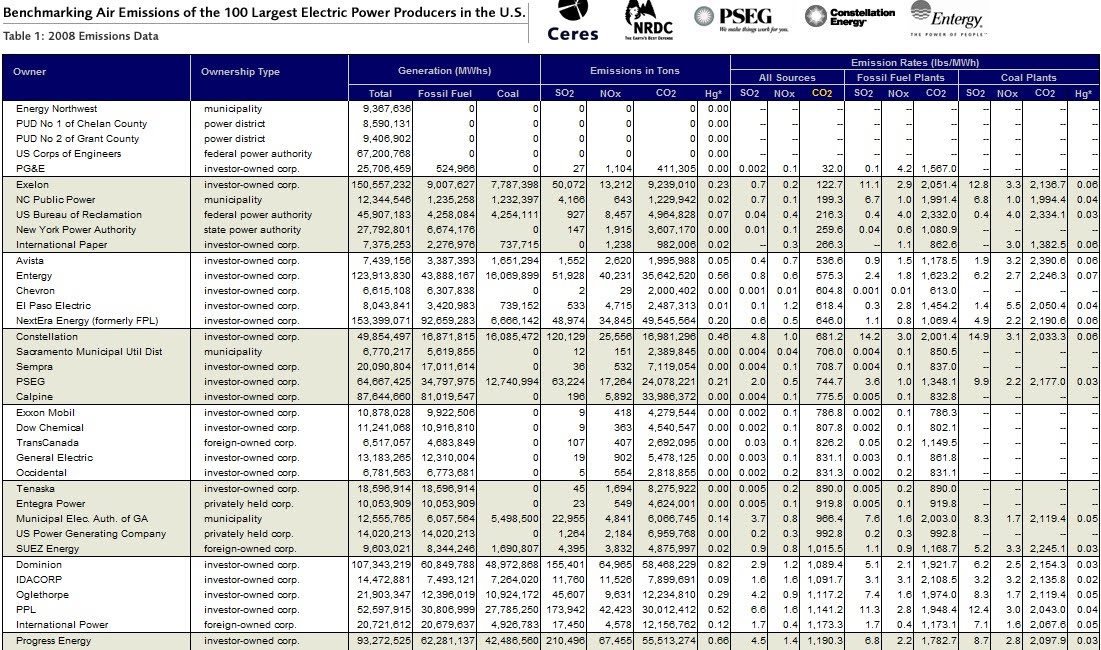Sort by the Total generation column
Viewport: 1101px width, 650px height.
click(380, 92)
